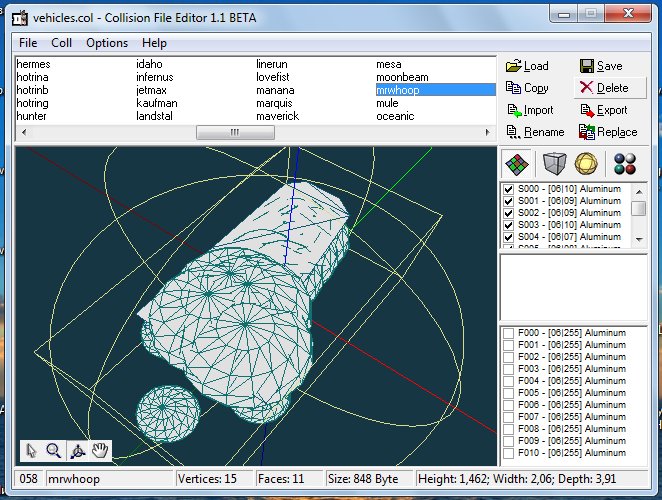Check the F000 Aluminum face checkbox
Viewport: 662px width, 500px height.
tap(508, 333)
